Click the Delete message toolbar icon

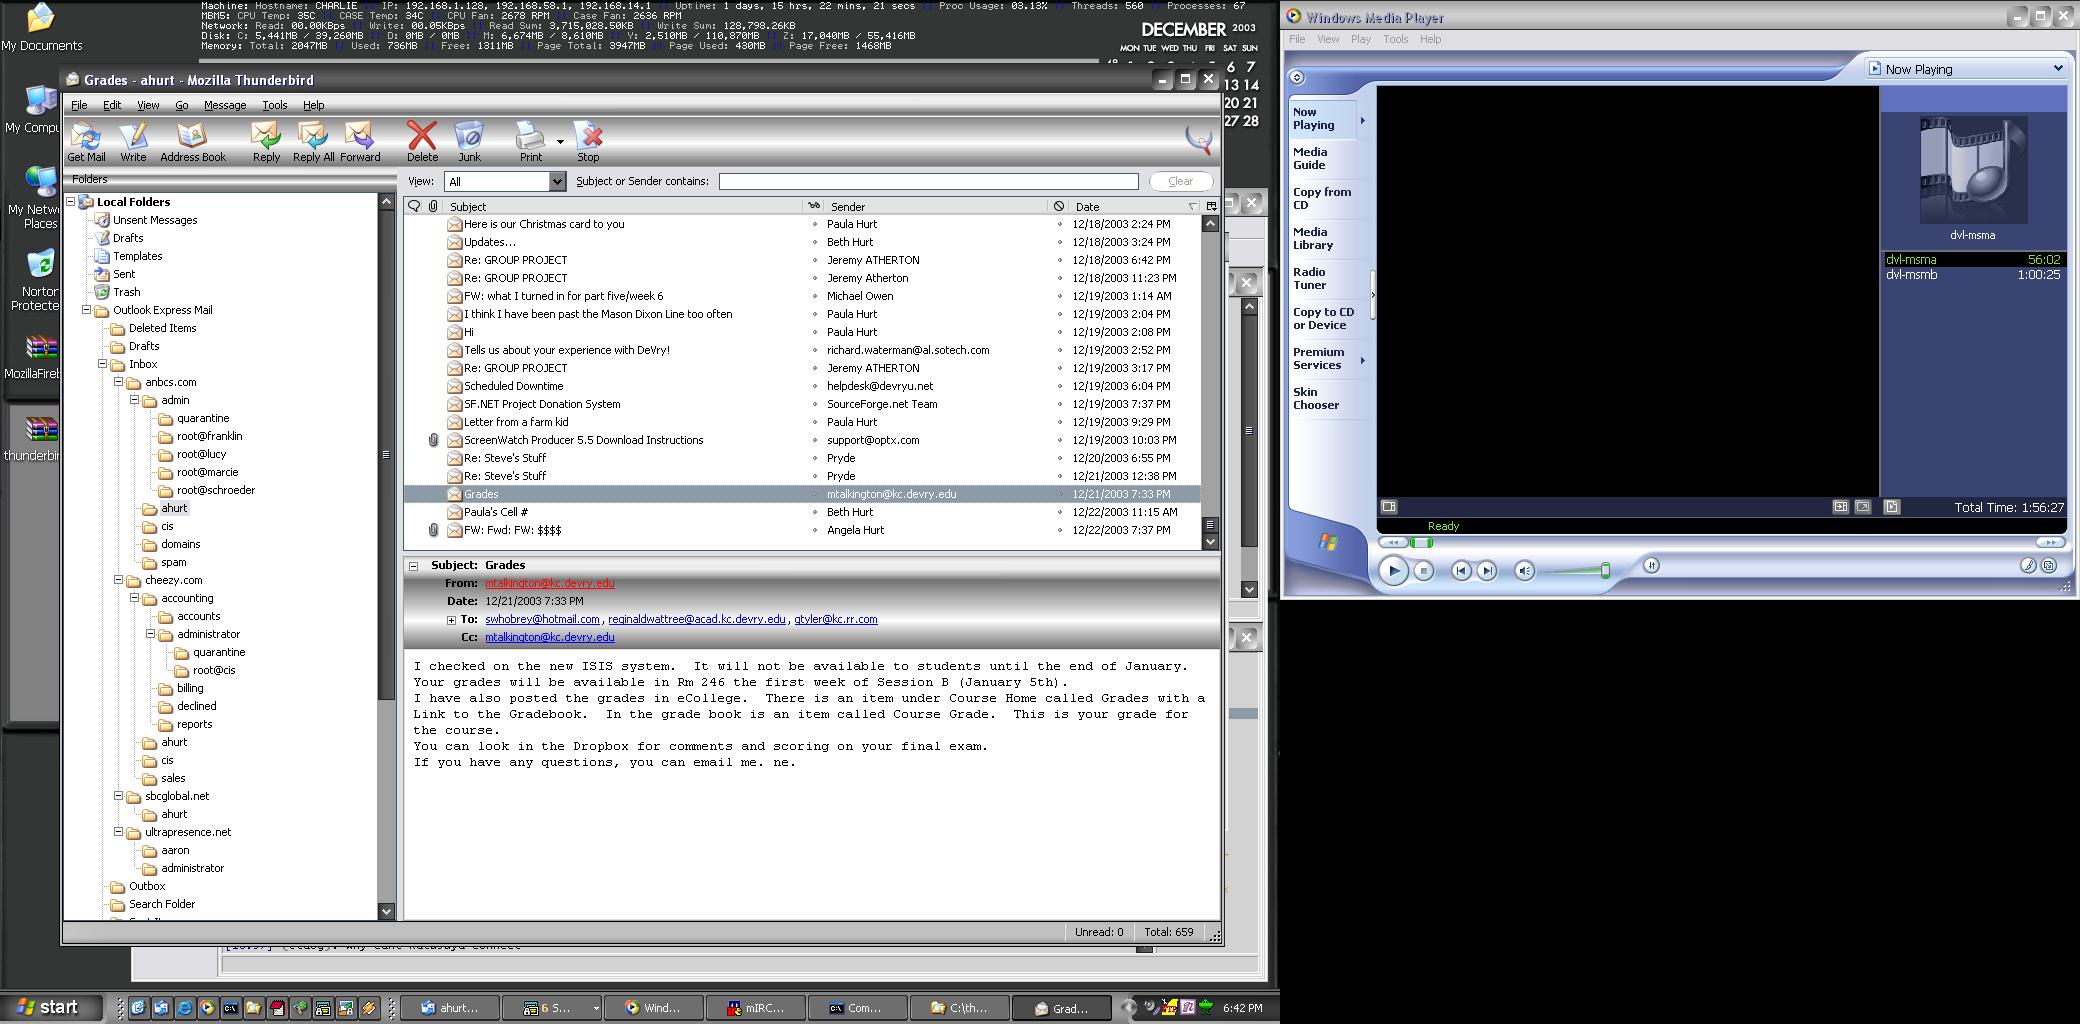tap(422, 142)
